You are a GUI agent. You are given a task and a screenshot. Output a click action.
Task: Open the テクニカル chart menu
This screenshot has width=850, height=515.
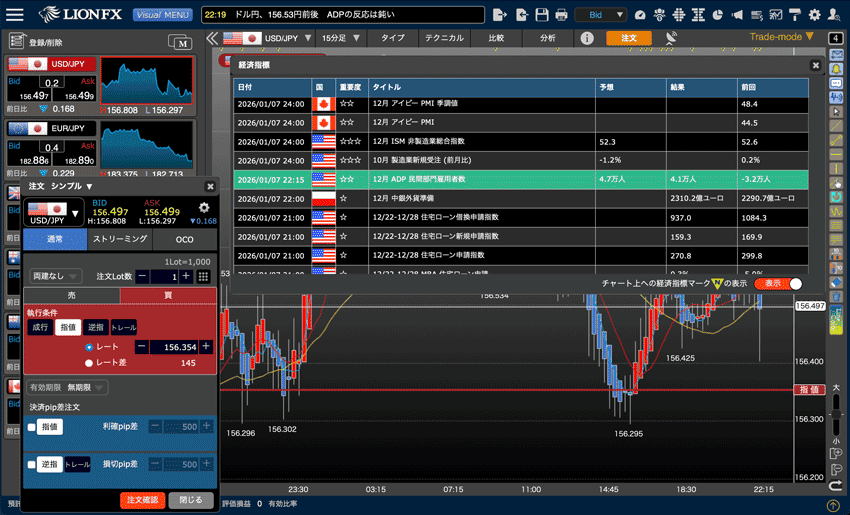[x=443, y=38]
